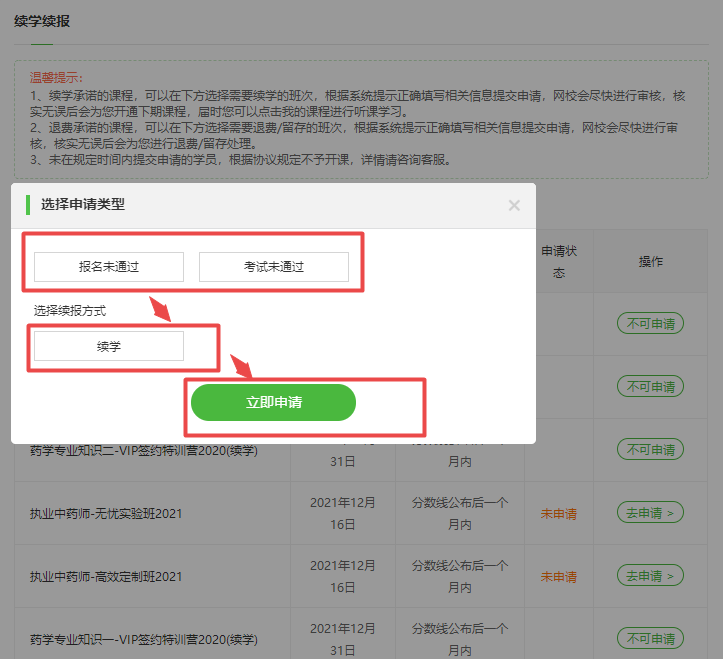Choose 续学 as the renewal method

[109, 346]
